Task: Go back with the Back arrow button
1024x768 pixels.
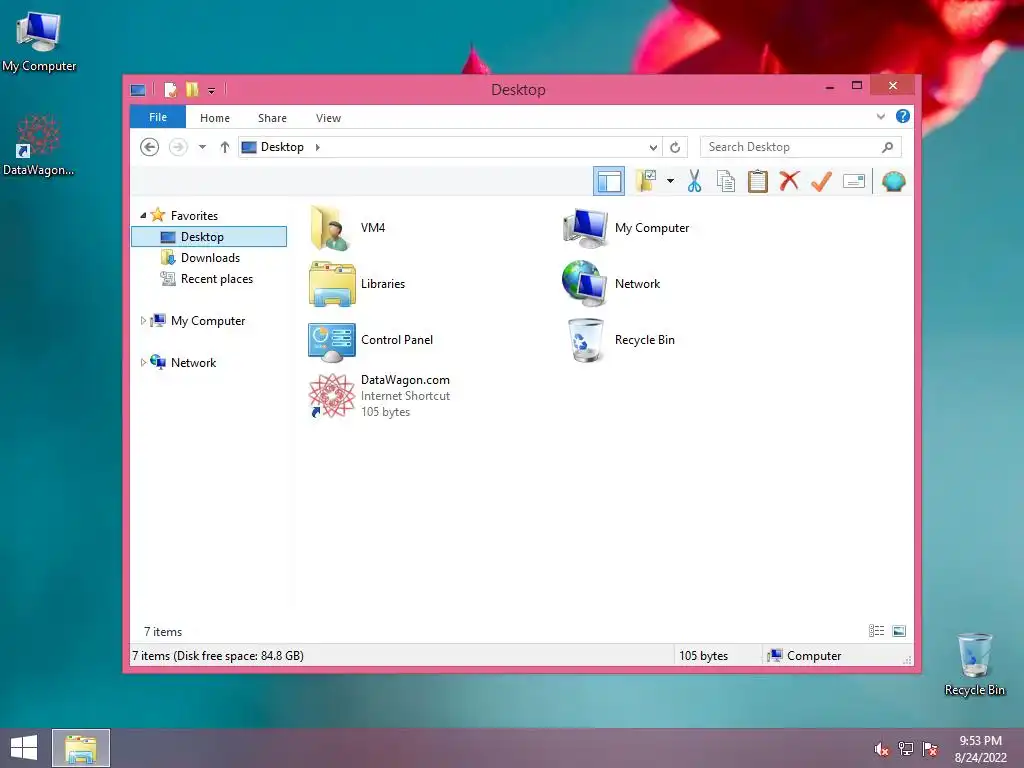Action: pos(150,147)
